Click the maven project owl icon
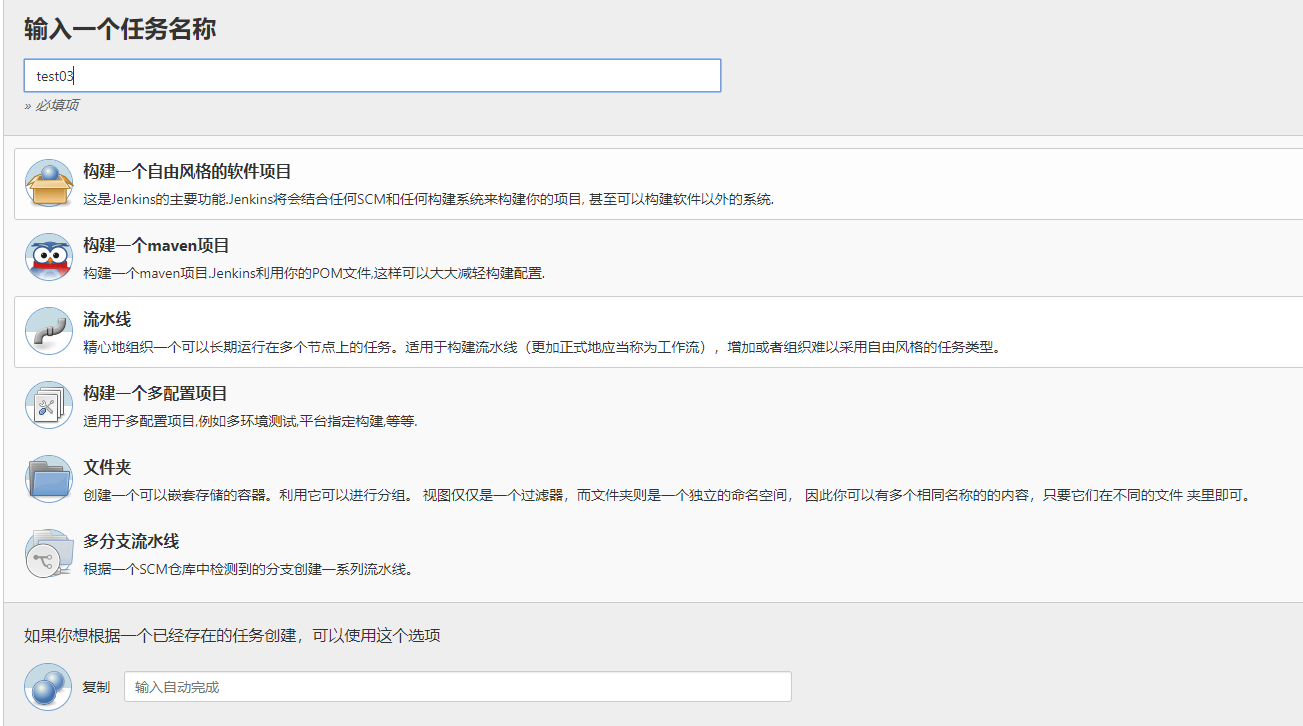This screenshot has height=726, width=1303. (48, 257)
